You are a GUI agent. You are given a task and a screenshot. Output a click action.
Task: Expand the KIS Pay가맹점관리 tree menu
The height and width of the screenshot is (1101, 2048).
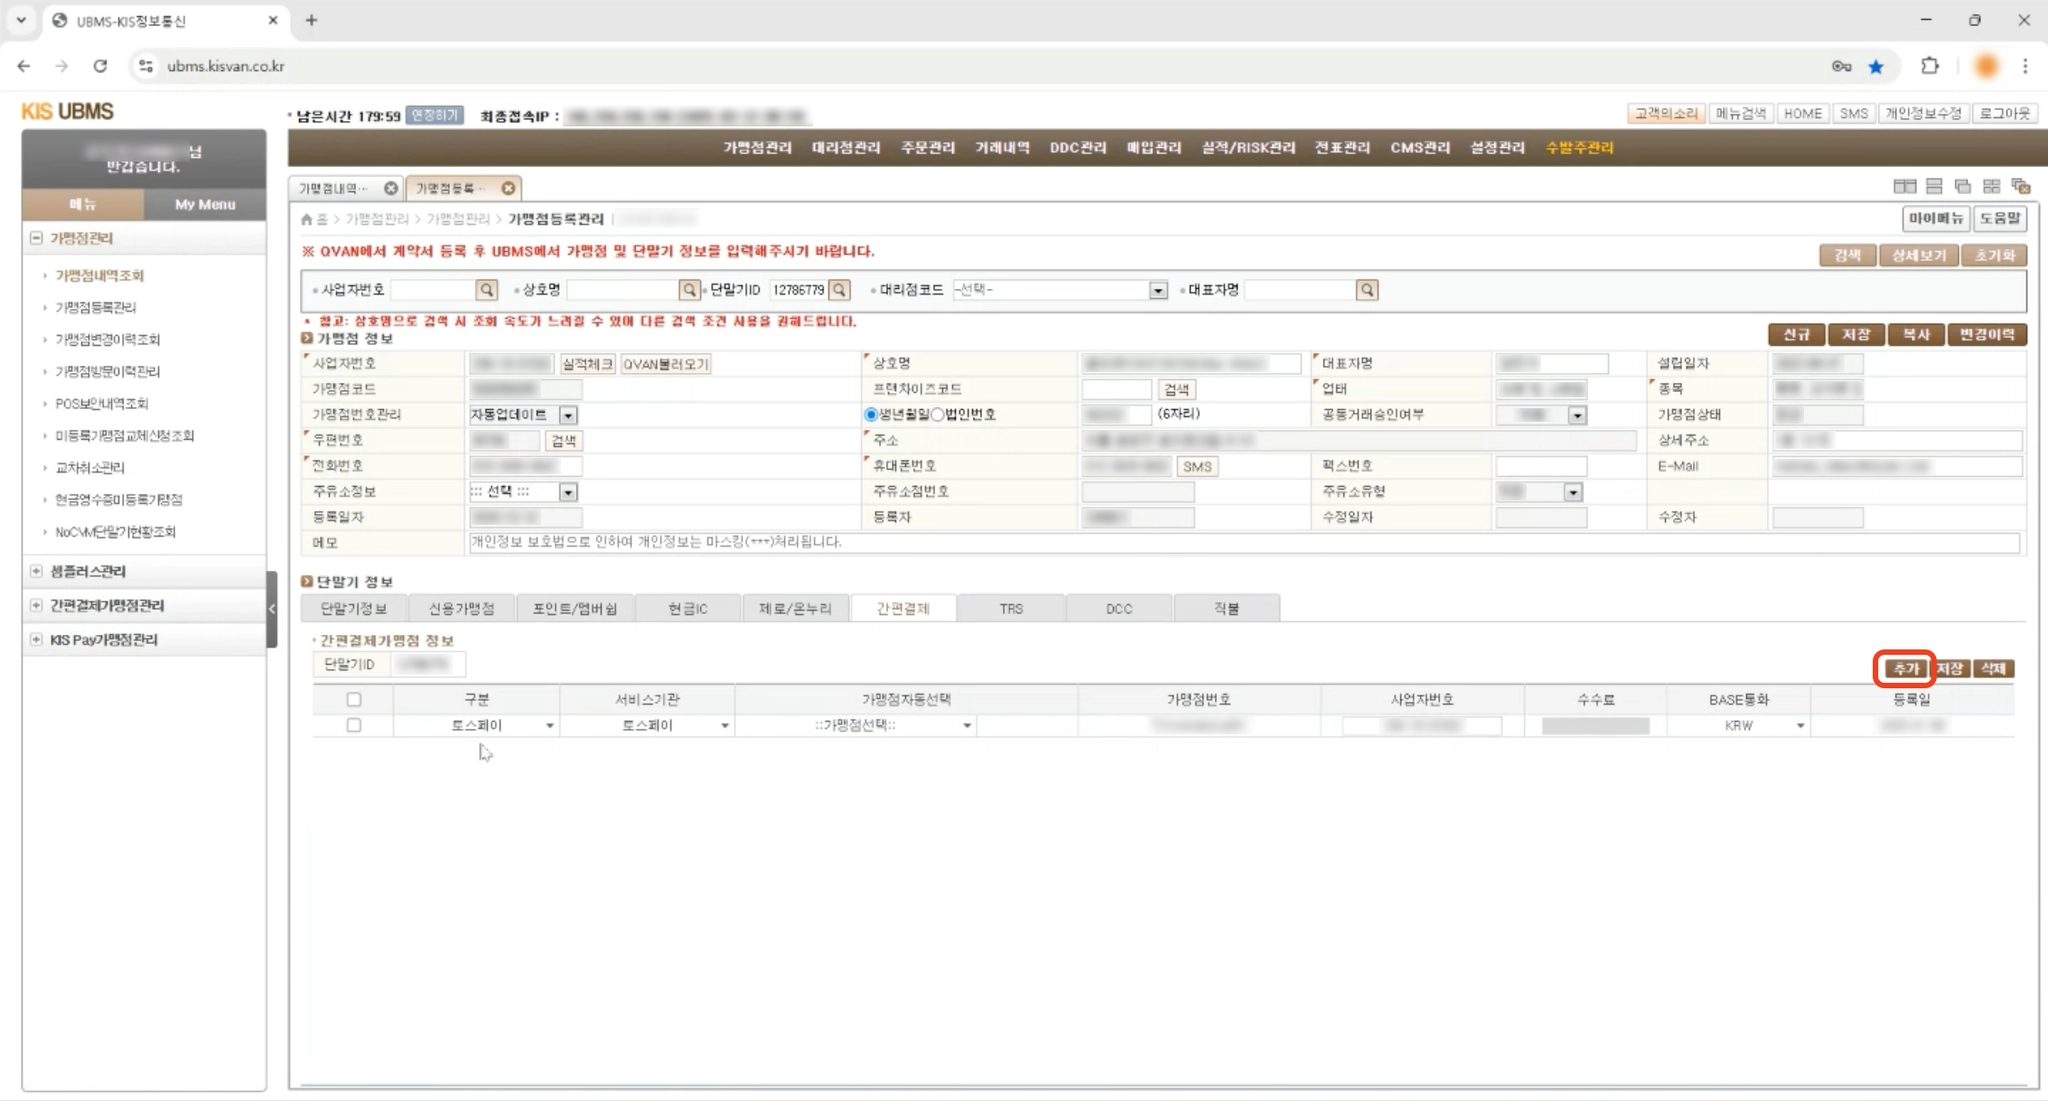coord(37,639)
